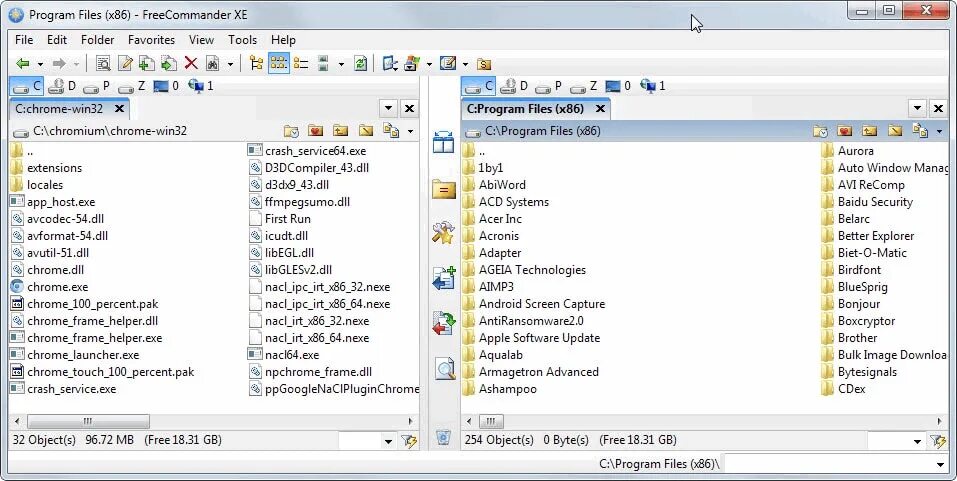Click the settings checklist toolbar icon

pyautogui.click(x=448, y=63)
